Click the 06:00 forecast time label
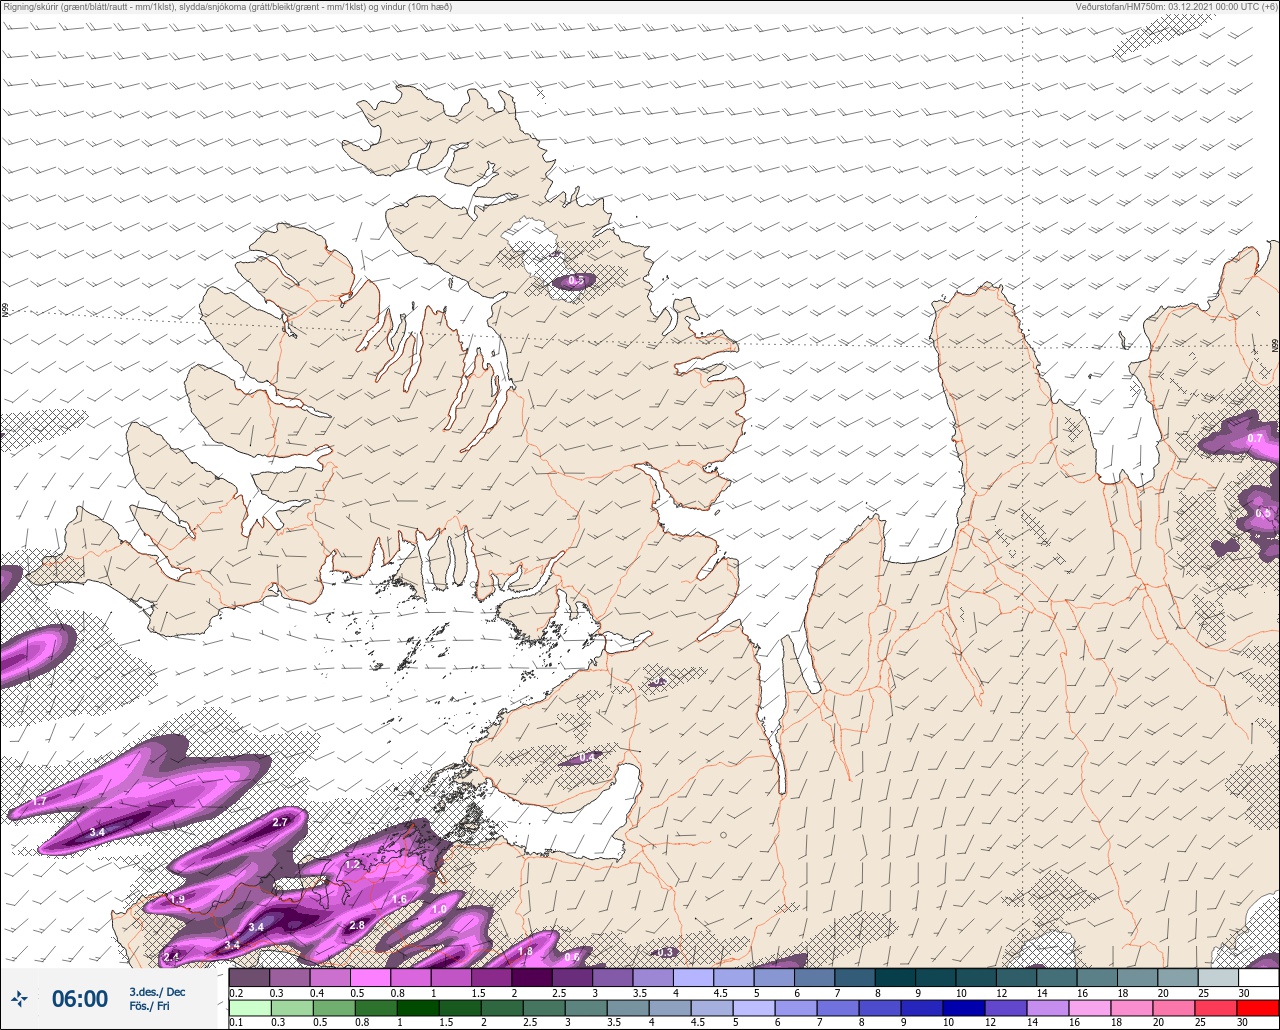Screen dimensions: 1280x1030 (x=80, y=999)
